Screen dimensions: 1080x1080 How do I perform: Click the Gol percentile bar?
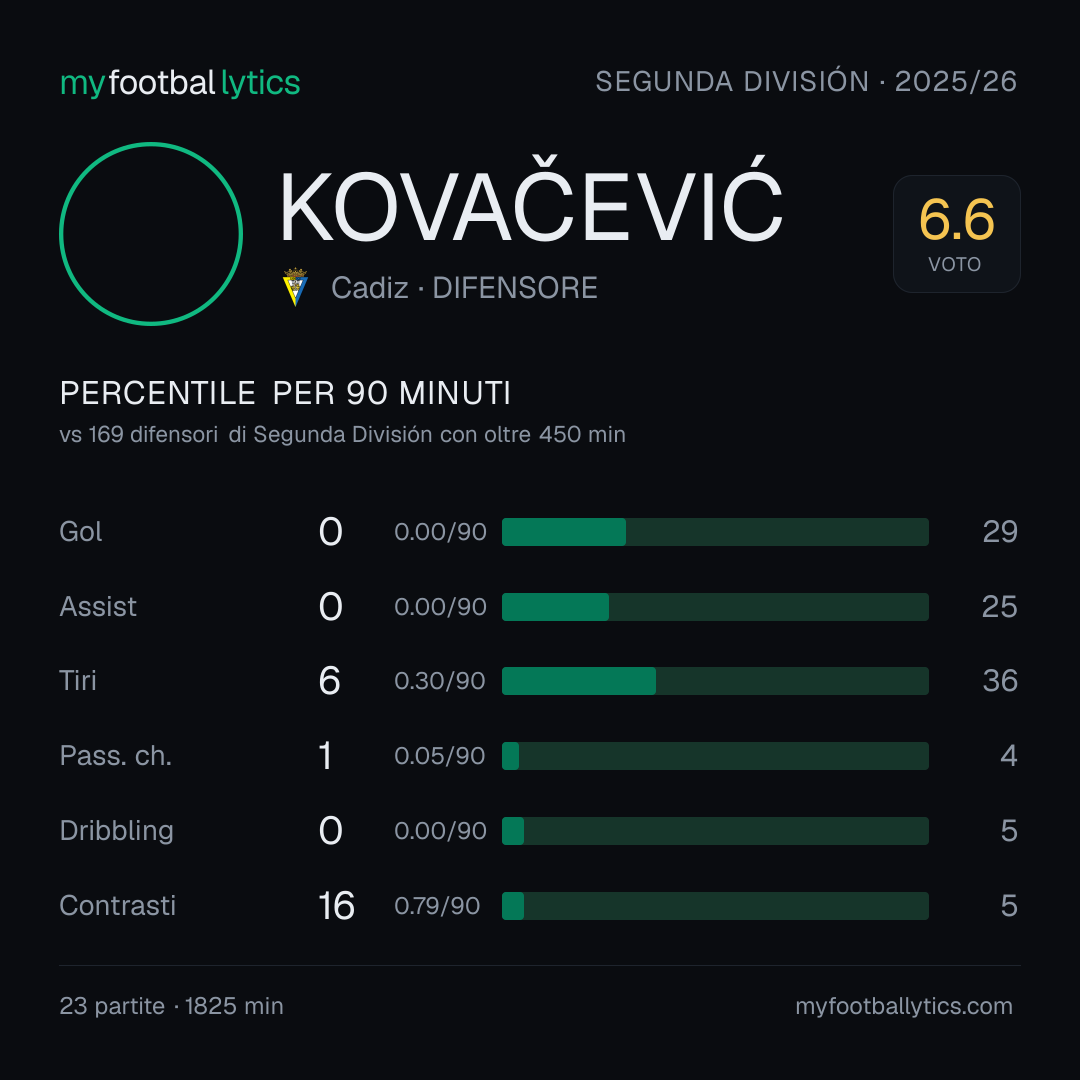pos(715,532)
